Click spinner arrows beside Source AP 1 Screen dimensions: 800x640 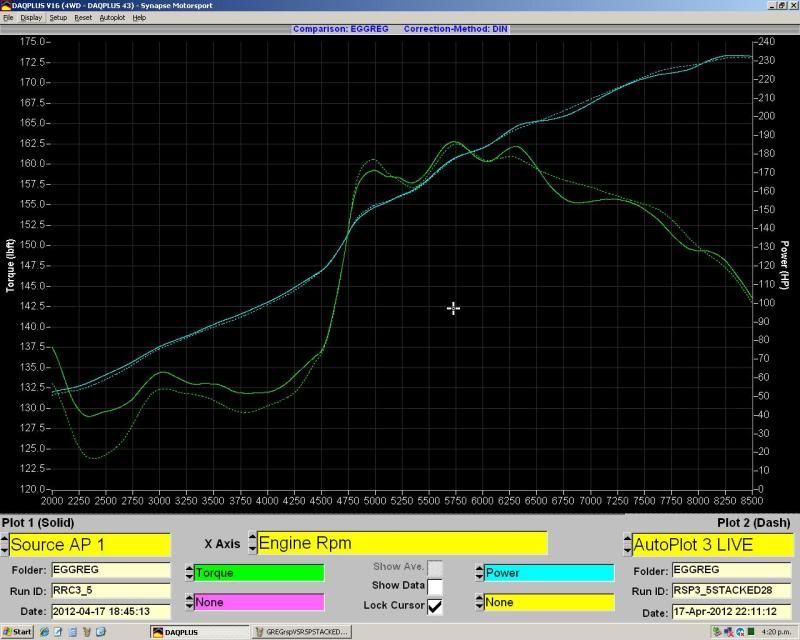(x=5, y=545)
